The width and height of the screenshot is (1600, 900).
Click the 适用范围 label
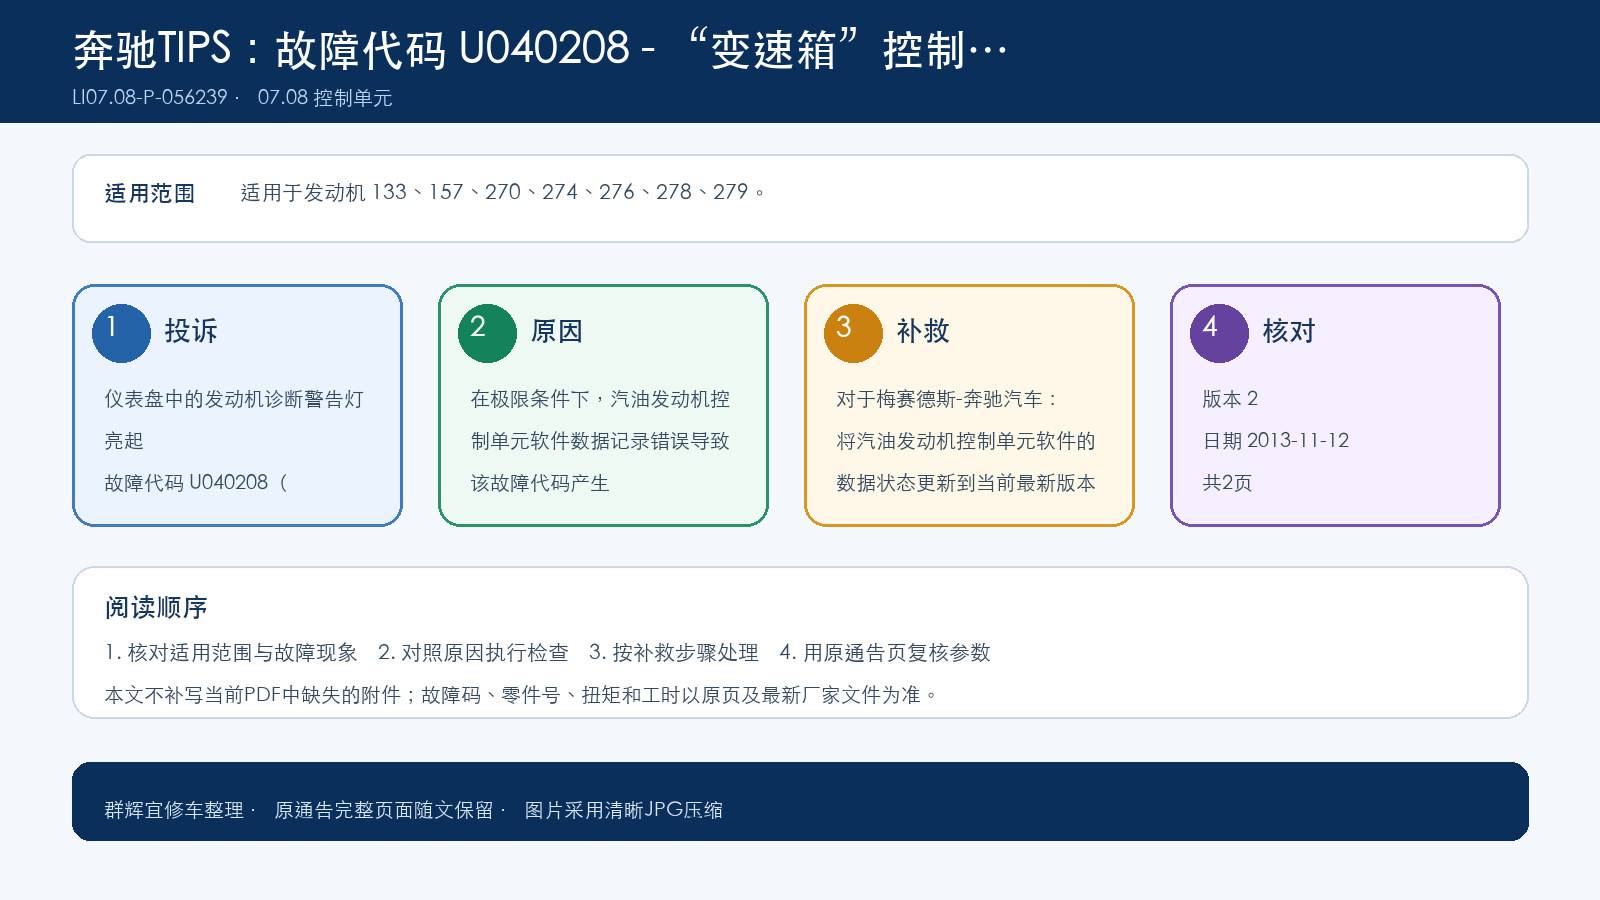coord(150,193)
